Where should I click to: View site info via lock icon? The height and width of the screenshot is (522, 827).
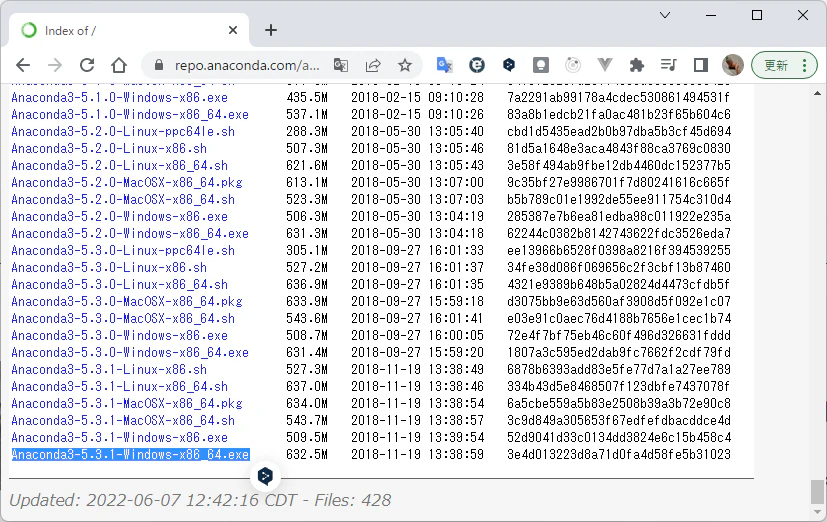coord(158,65)
